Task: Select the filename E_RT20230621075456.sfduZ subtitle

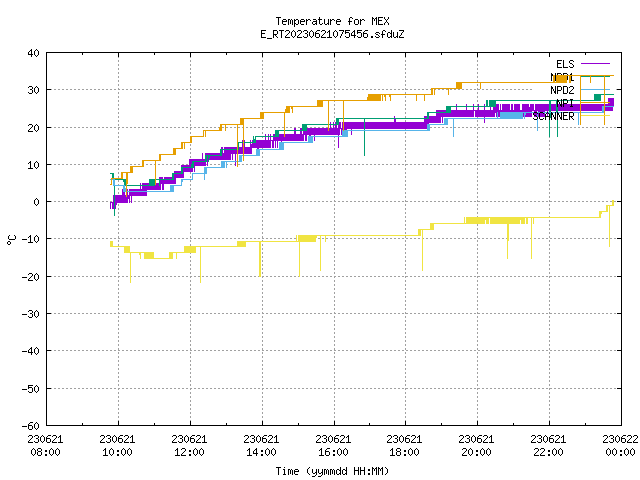Action: tap(332, 34)
